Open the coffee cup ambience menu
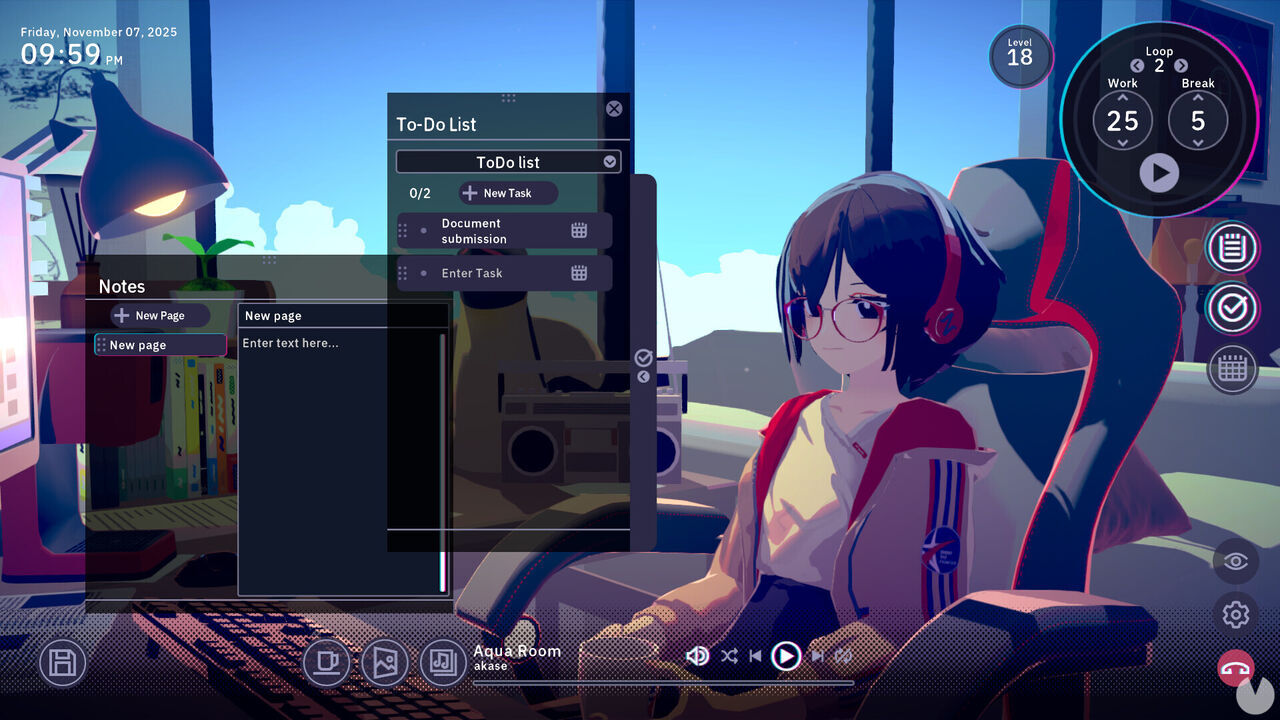 coord(326,662)
